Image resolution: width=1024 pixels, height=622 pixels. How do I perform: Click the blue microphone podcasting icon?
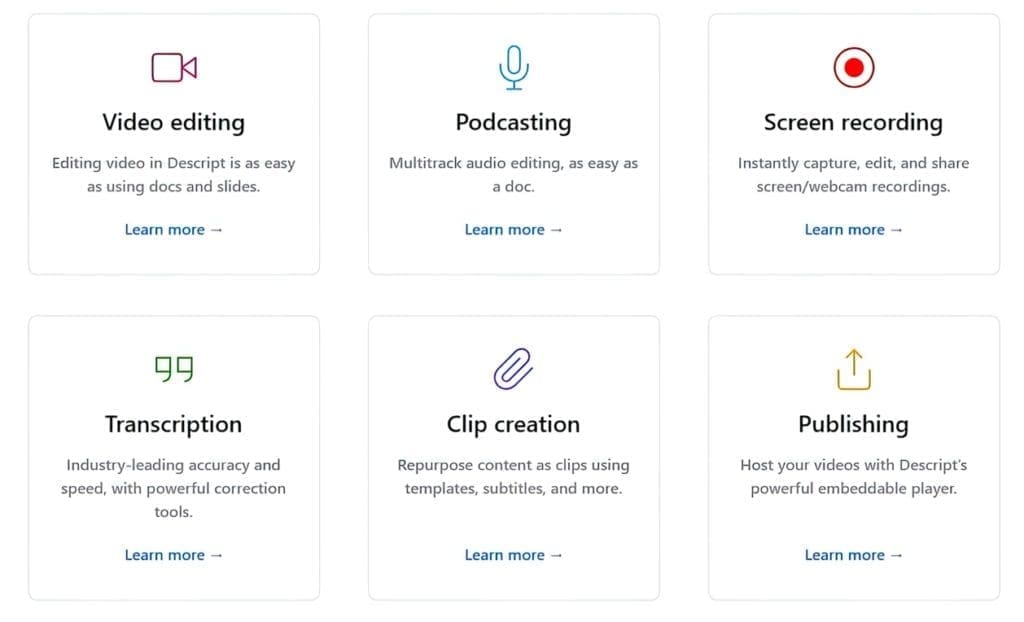pyautogui.click(x=514, y=67)
